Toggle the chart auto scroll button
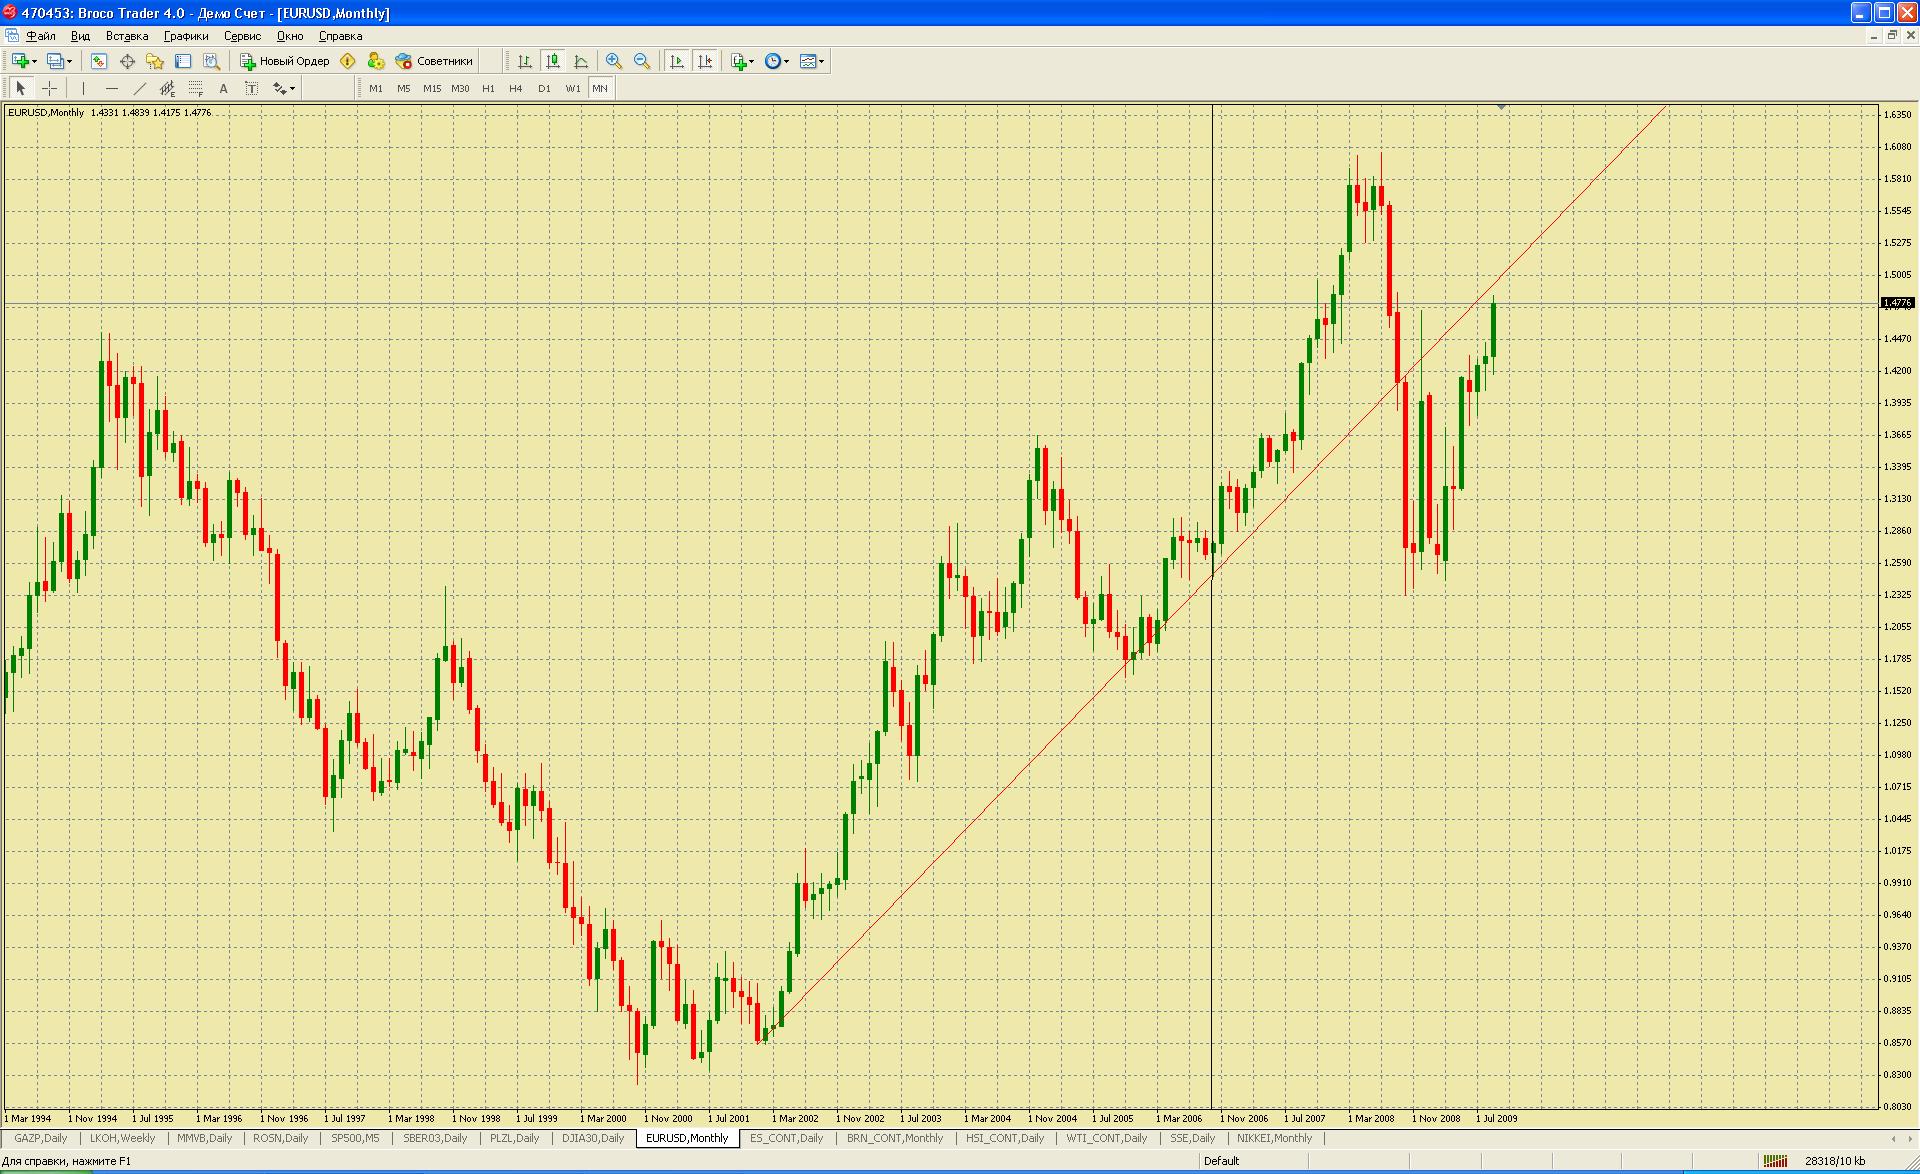Screen dimensions: 1920x1174 pos(677,61)
